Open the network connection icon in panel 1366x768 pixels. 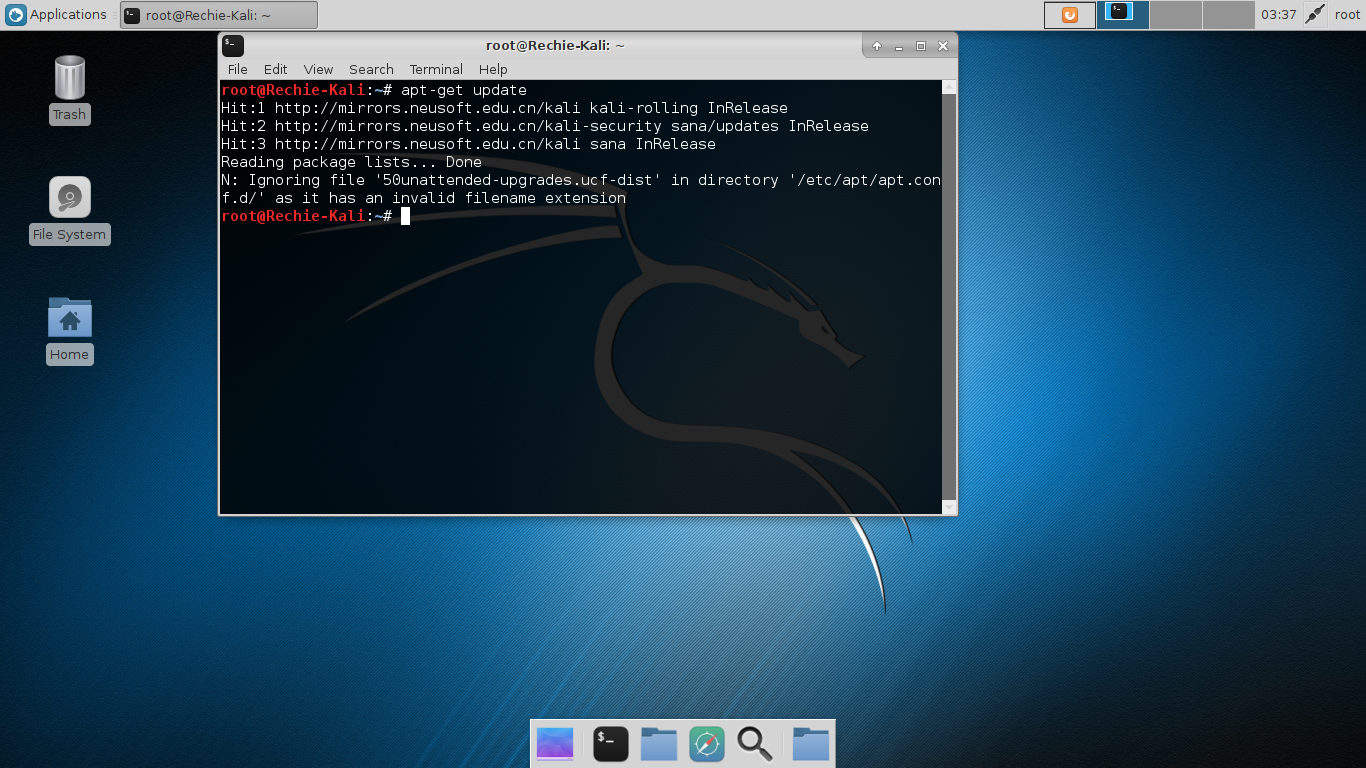point(1315,15)
